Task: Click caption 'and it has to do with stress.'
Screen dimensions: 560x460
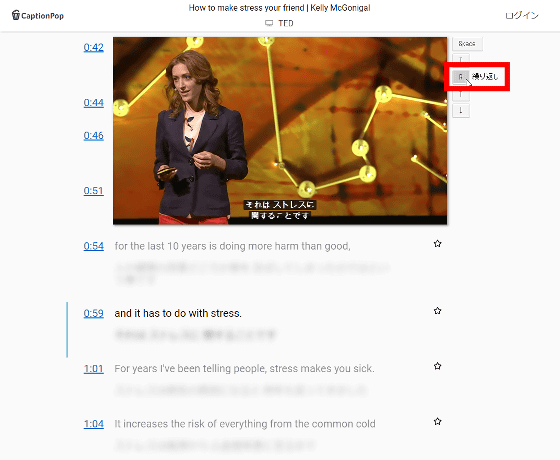Action: 178,313
